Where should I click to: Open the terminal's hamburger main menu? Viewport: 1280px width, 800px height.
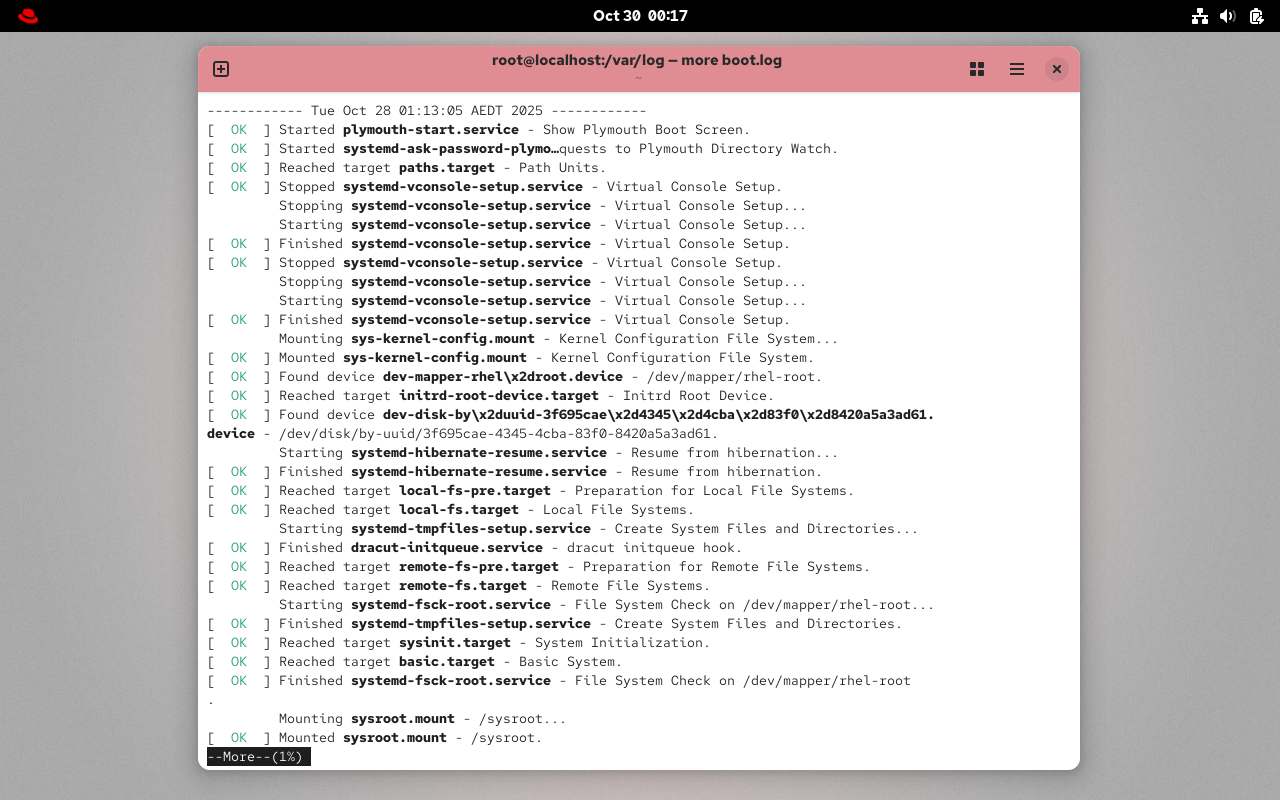1017,69
